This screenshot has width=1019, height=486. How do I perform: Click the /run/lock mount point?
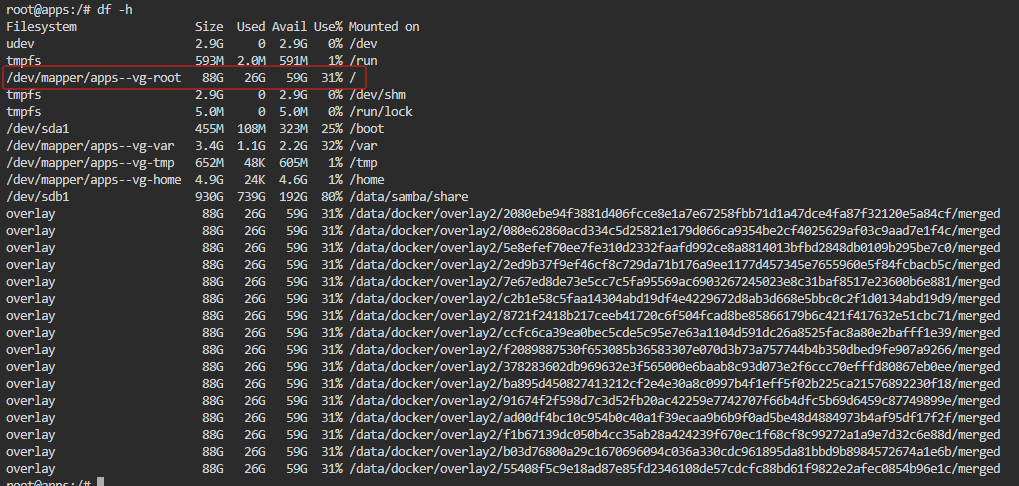[381, 112]
